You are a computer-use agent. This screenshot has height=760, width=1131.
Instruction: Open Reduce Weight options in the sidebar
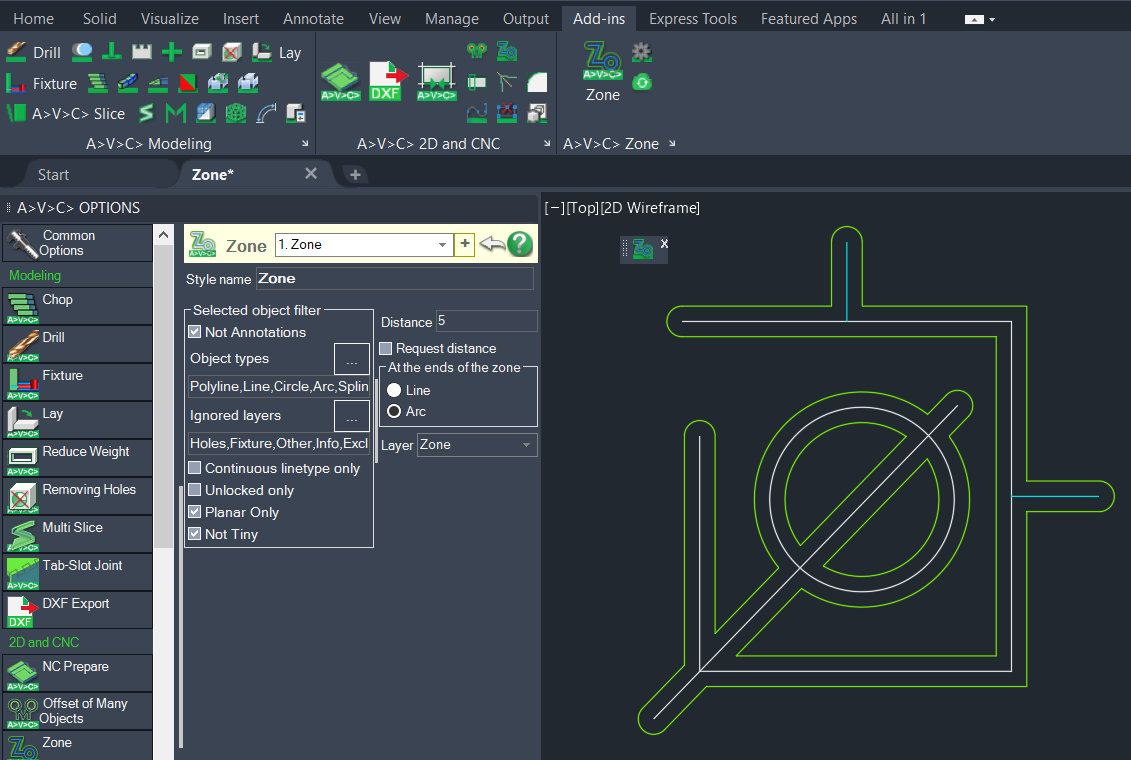click(x=77, y=457)
